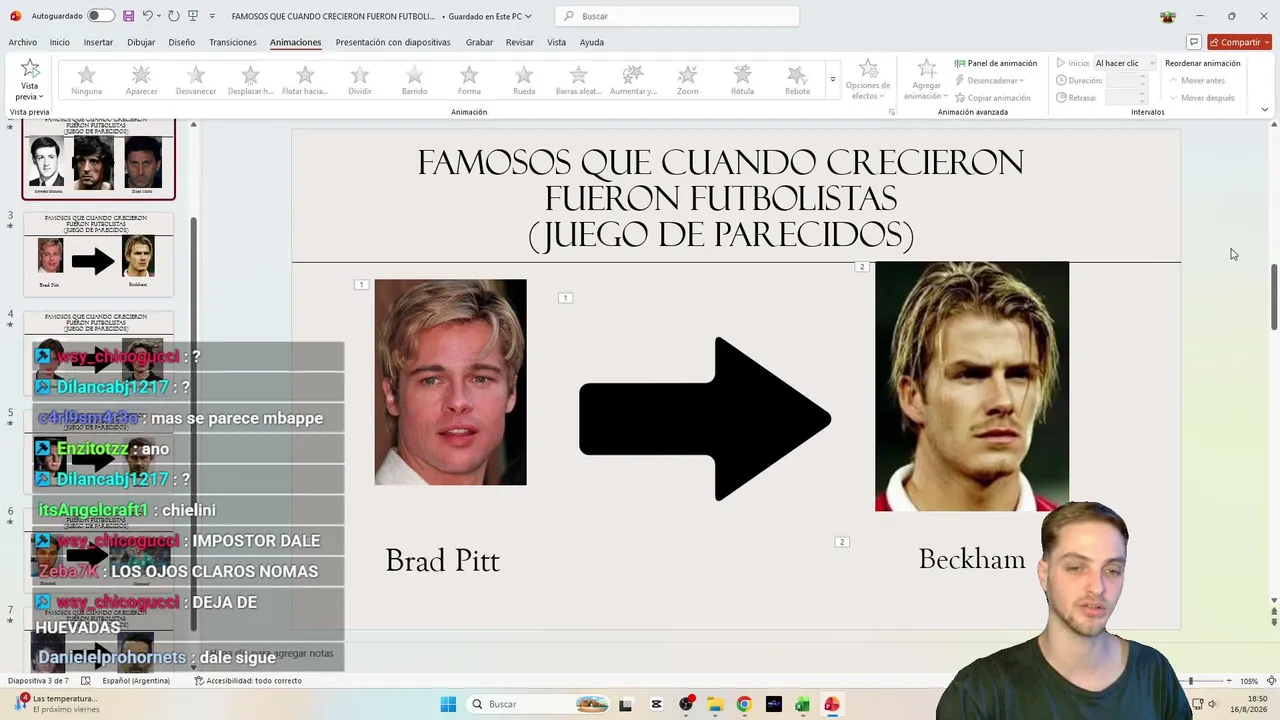Click the Vista previa animation button

tap(30, 79)
